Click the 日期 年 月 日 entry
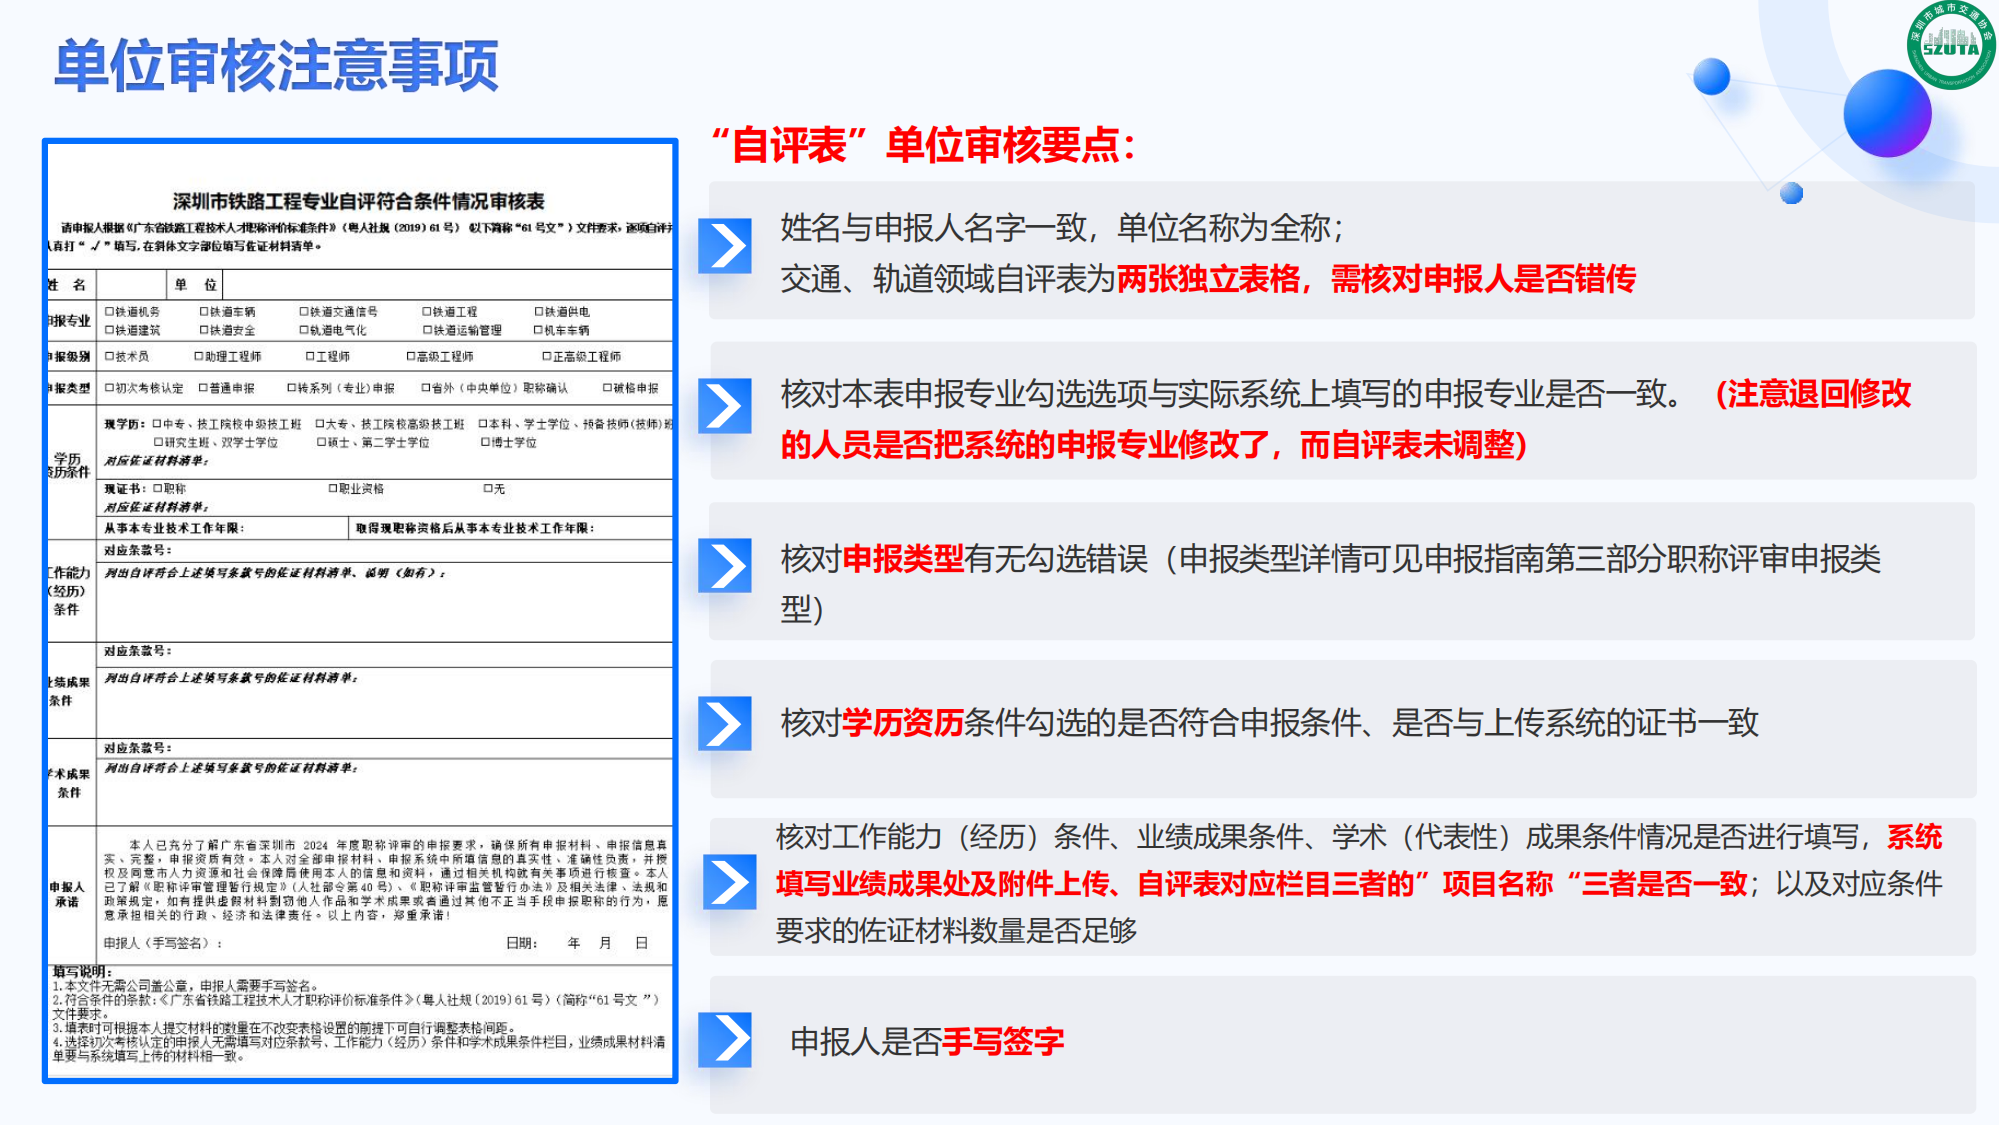 point(577,943)
